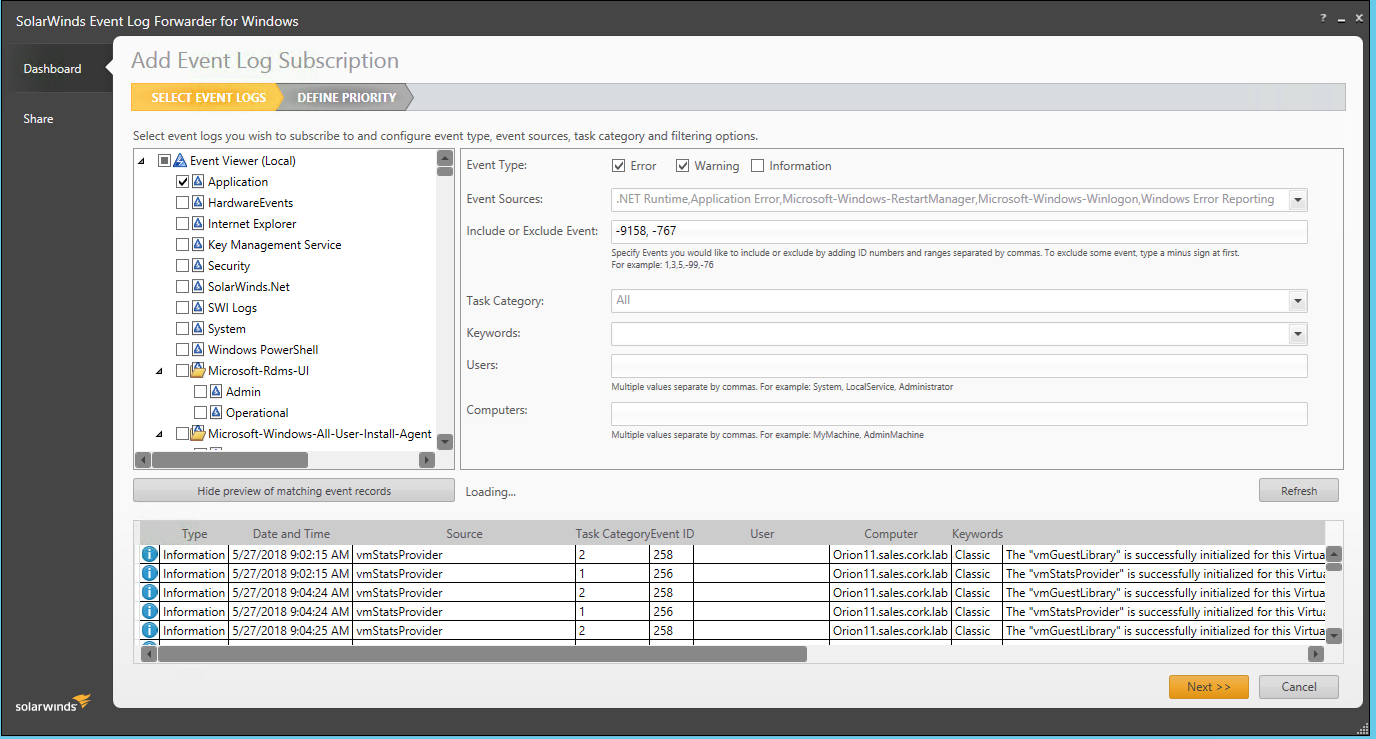
Task: Tick the Admin log checkbox
Action: pos(200,391)
